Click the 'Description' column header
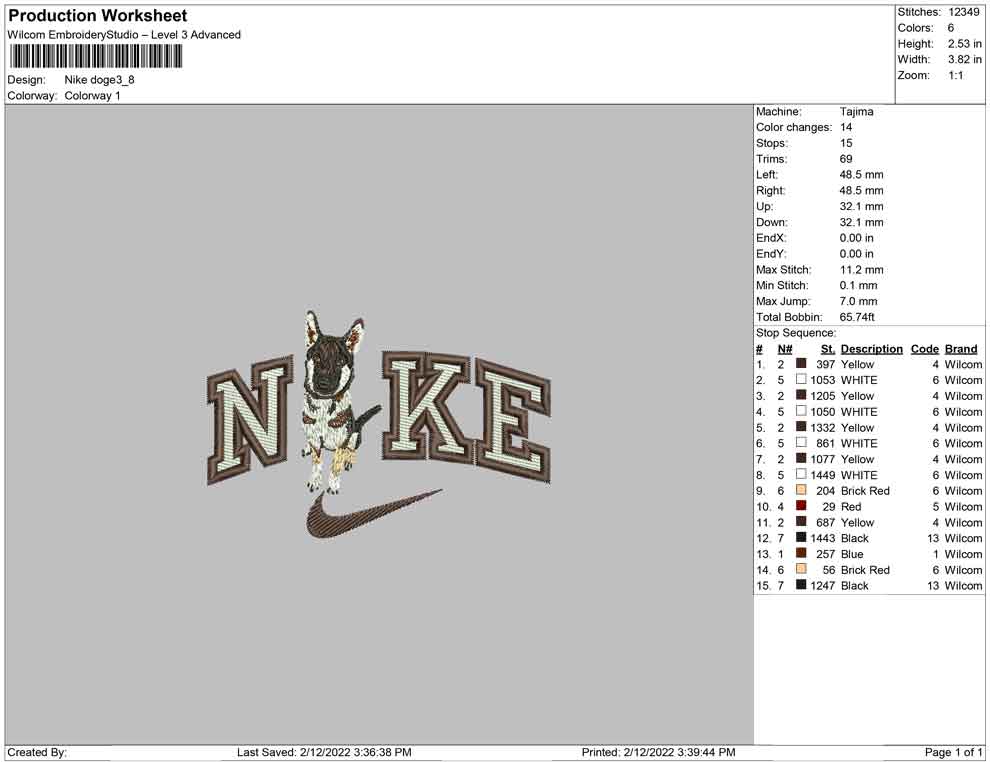The width and height of the screenshot is (990, 762). click(x=872, y=349)
